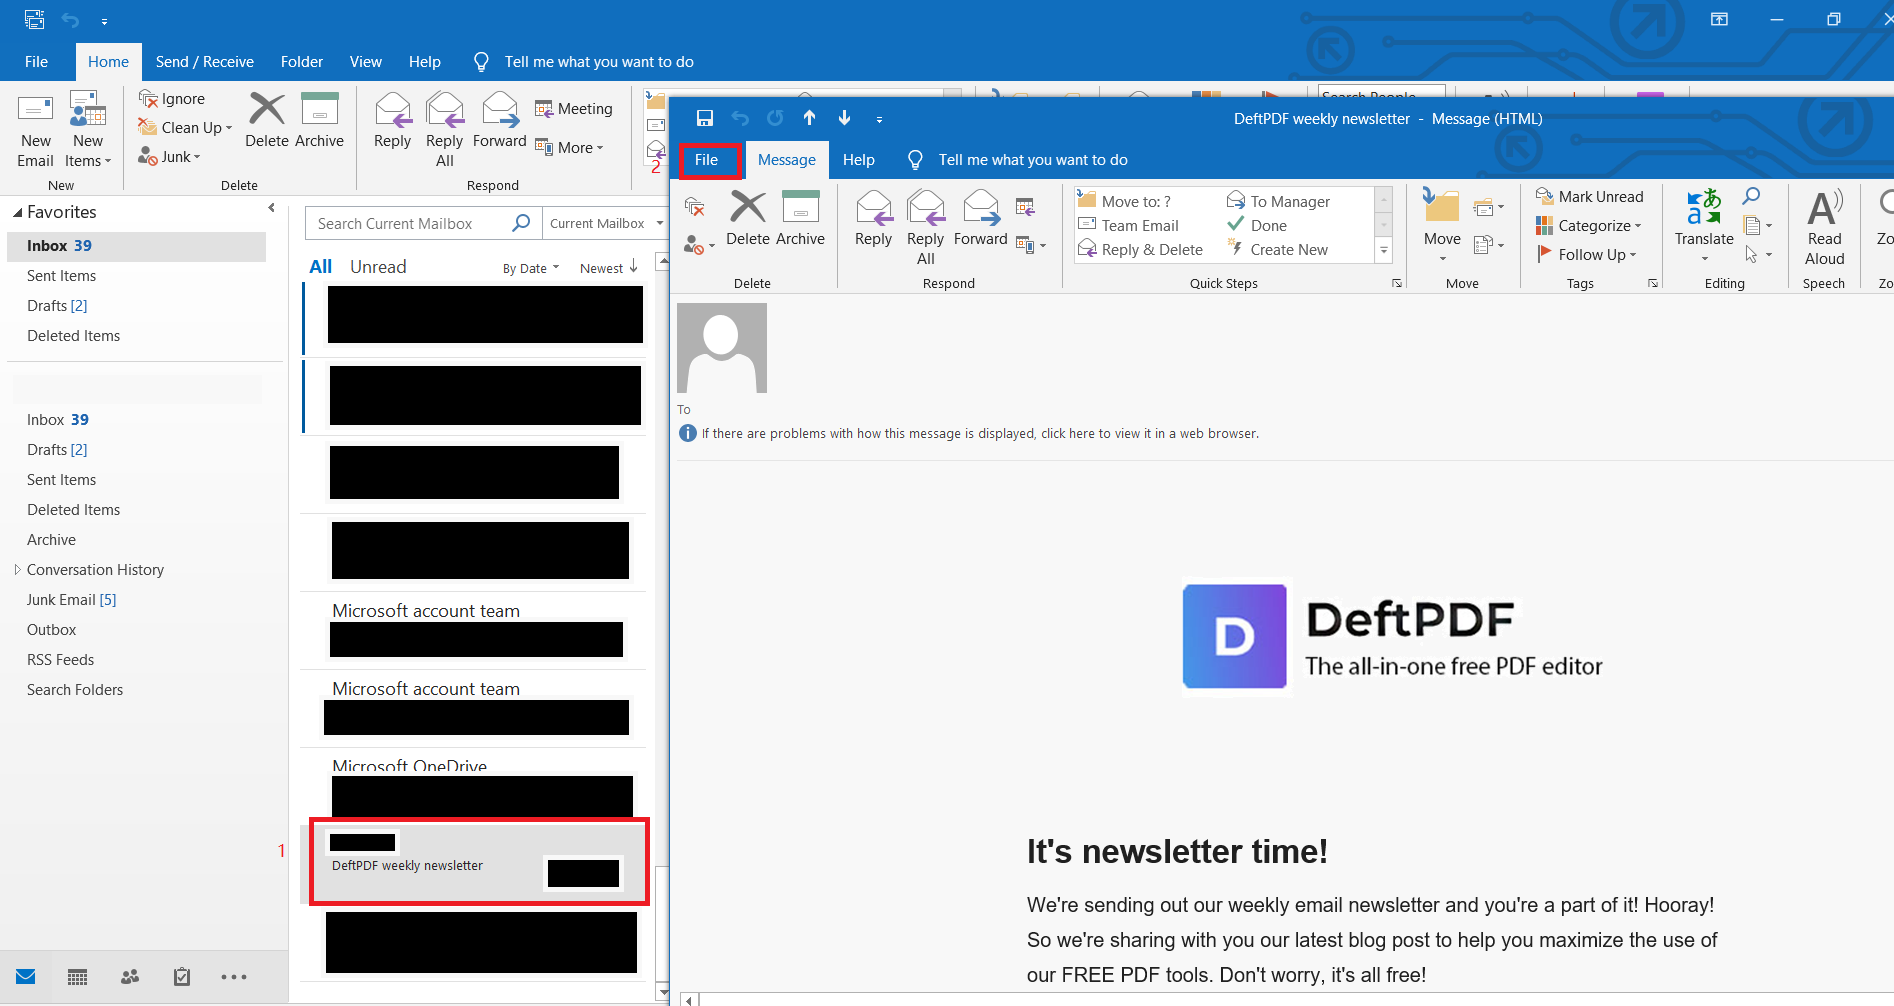Click Create New quick step
1894x1006 pixels.
click(x=1278, y=249)
